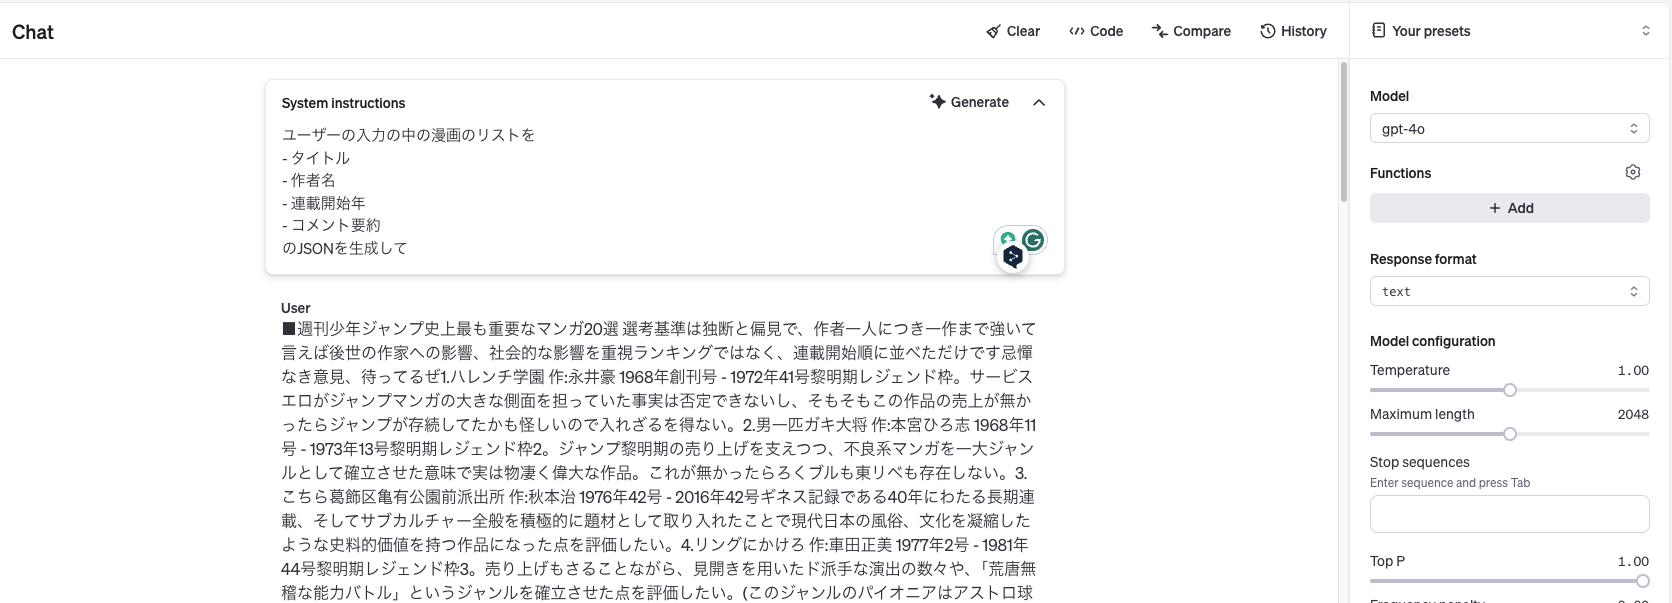Open the Model gpt-4o dropdown
The image size is (1672, 603).
1509,128
